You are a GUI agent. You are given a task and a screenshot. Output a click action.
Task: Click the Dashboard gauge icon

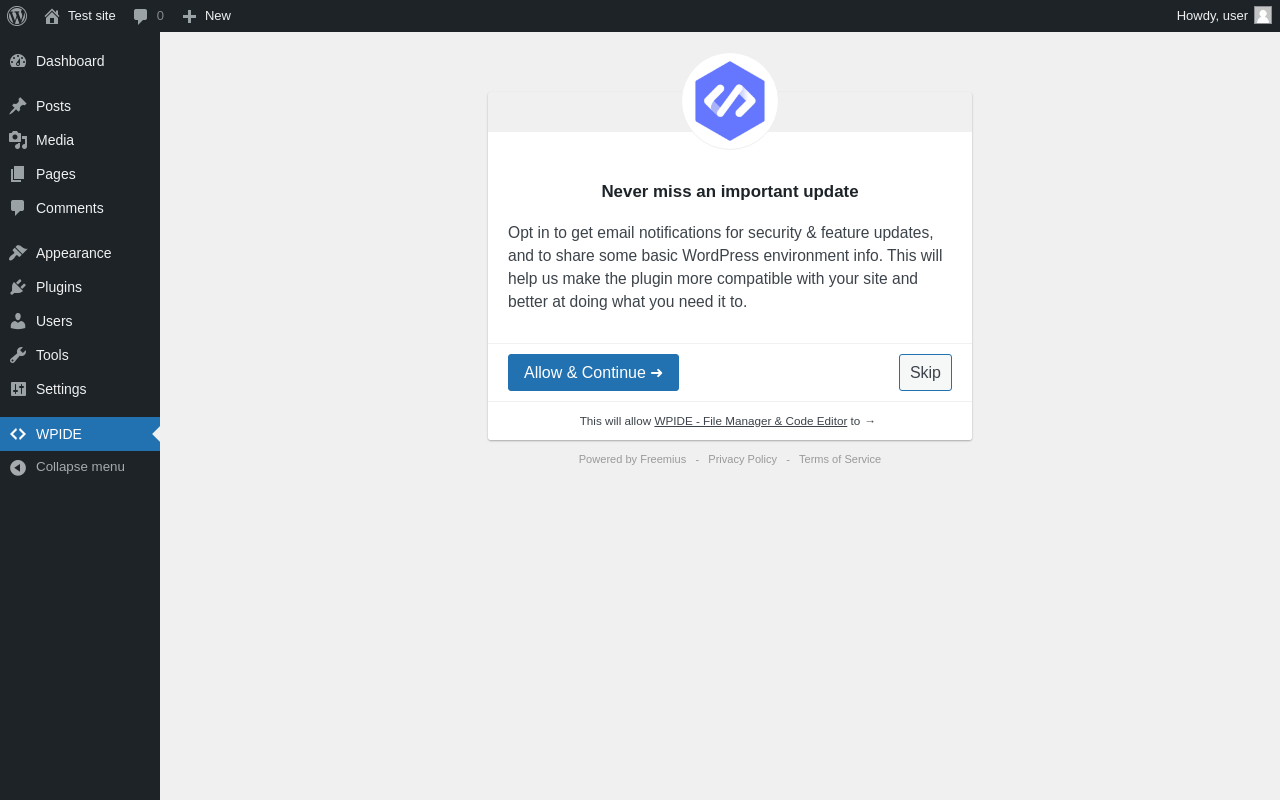pyautogui.click(x=18, y=61)
